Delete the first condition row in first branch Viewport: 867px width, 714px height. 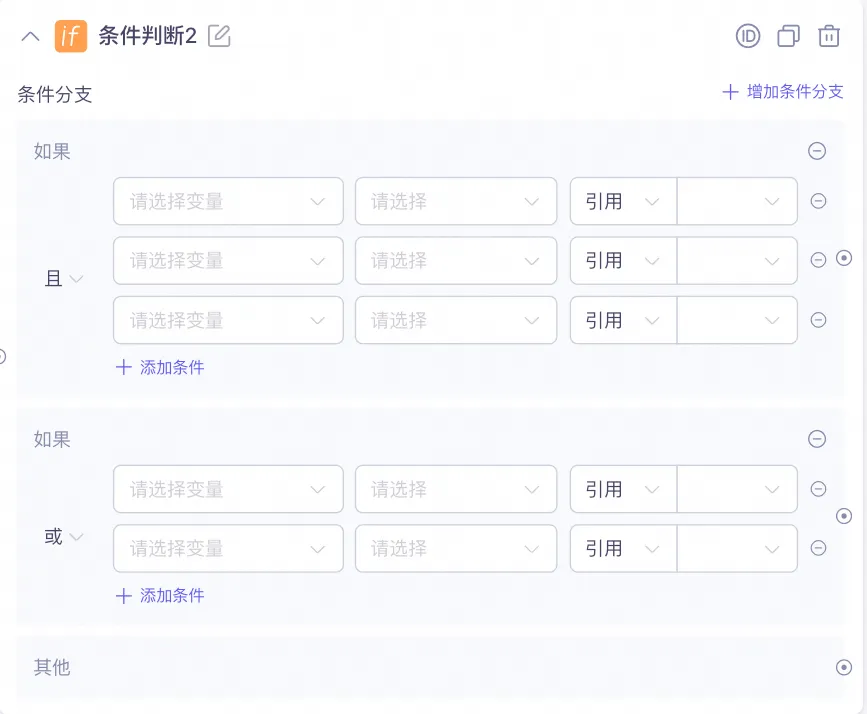point(818,201)
